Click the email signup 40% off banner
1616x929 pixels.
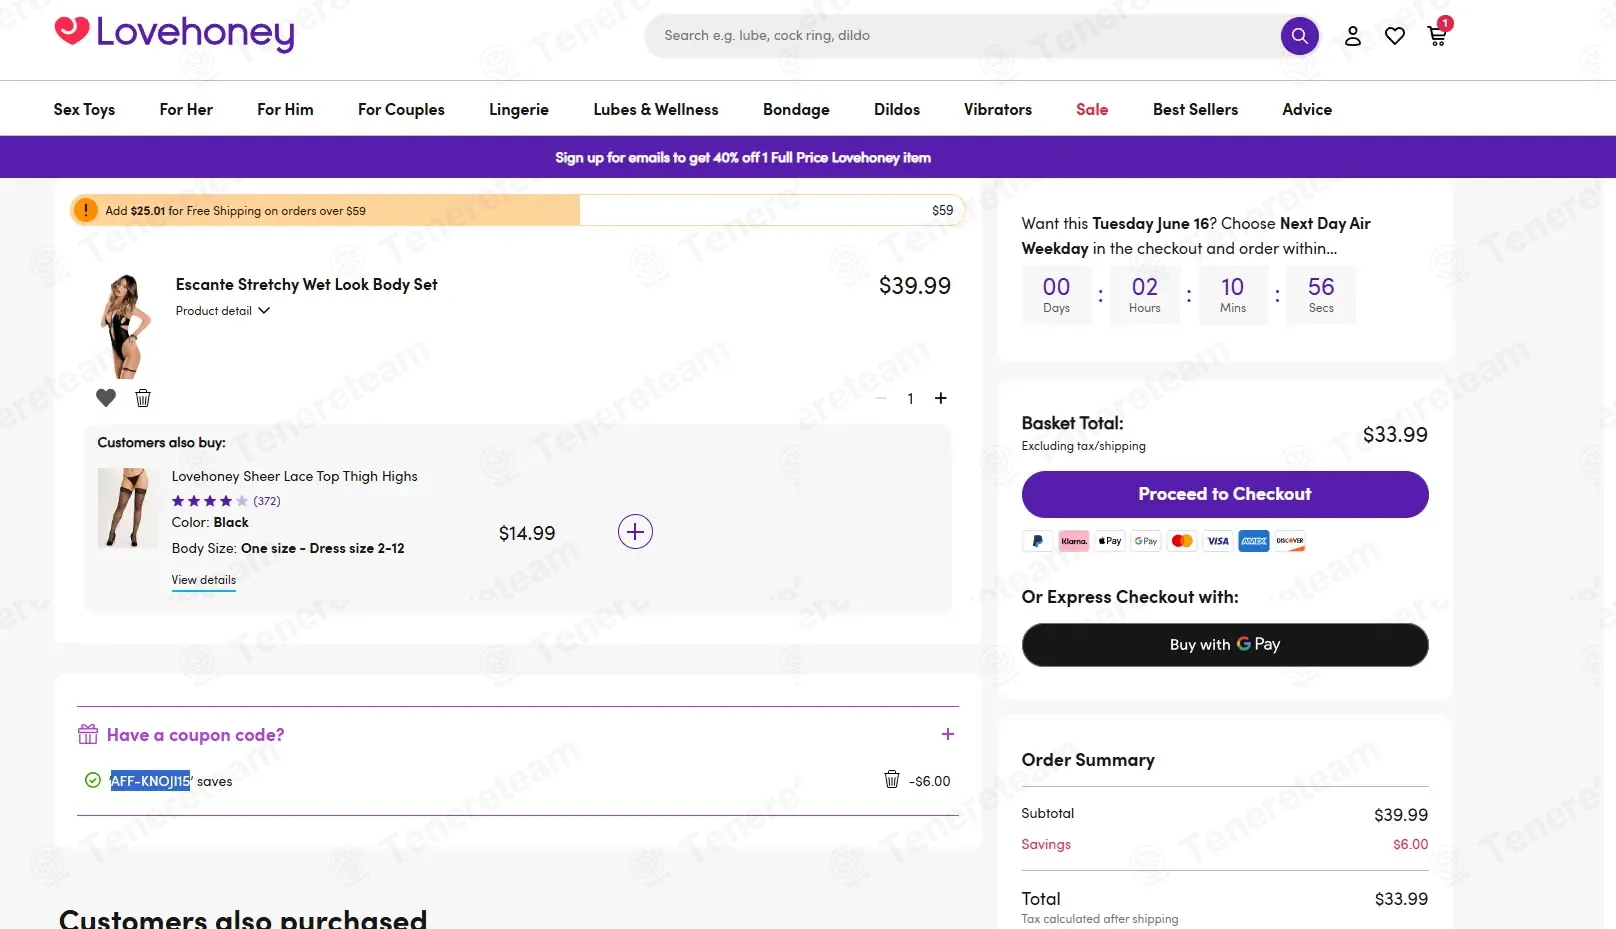point(743,158)
